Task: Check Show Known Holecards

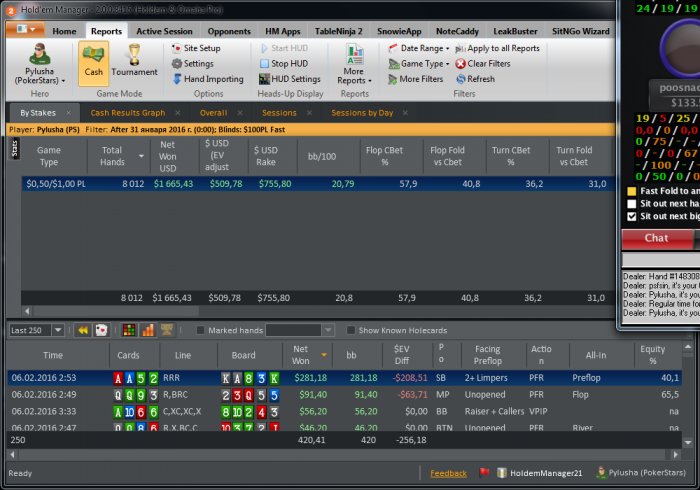Action: coord(351,330)
